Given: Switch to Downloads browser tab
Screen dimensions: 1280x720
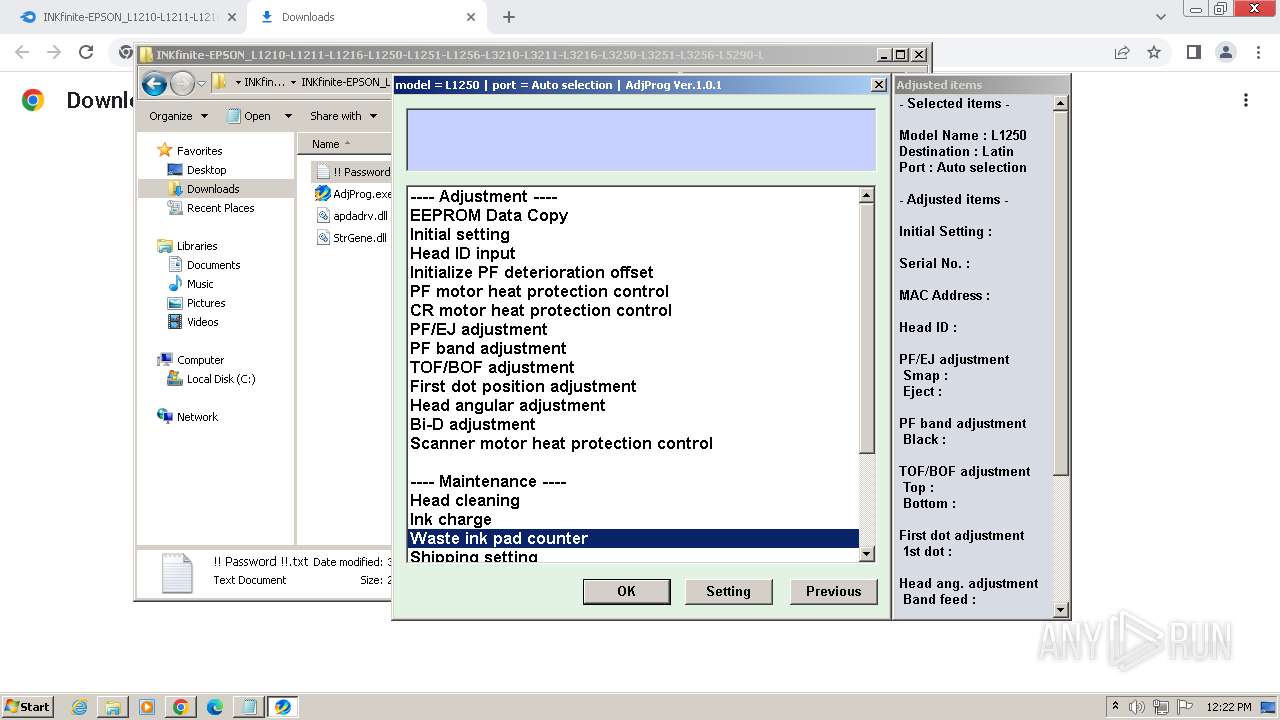Looking at the screenshot, I should point(365,17).
